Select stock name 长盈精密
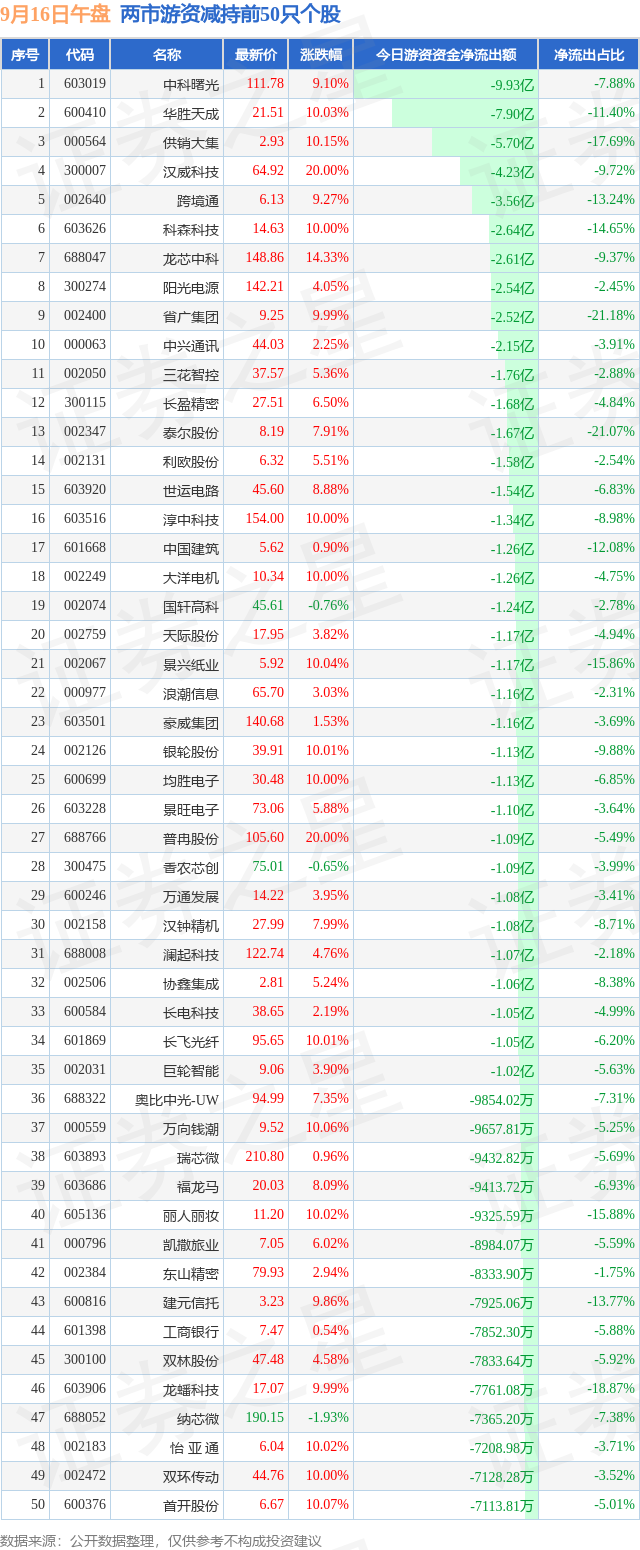Viewport: 640px width, 1550px height. (190, 403)
